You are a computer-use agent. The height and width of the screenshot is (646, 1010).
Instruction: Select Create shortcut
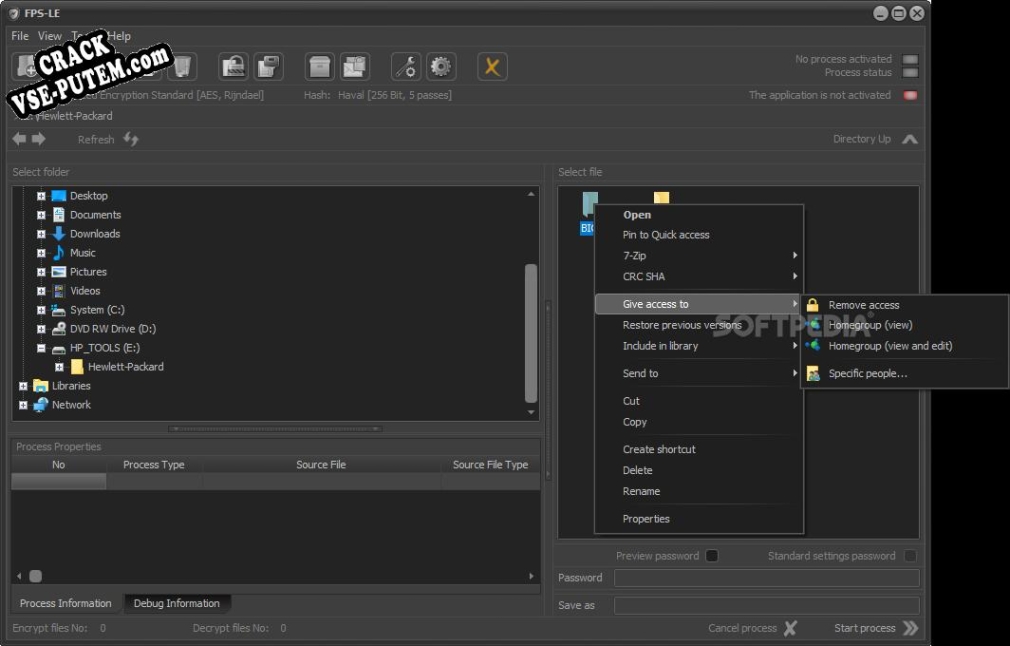click(x=699, y=450)
